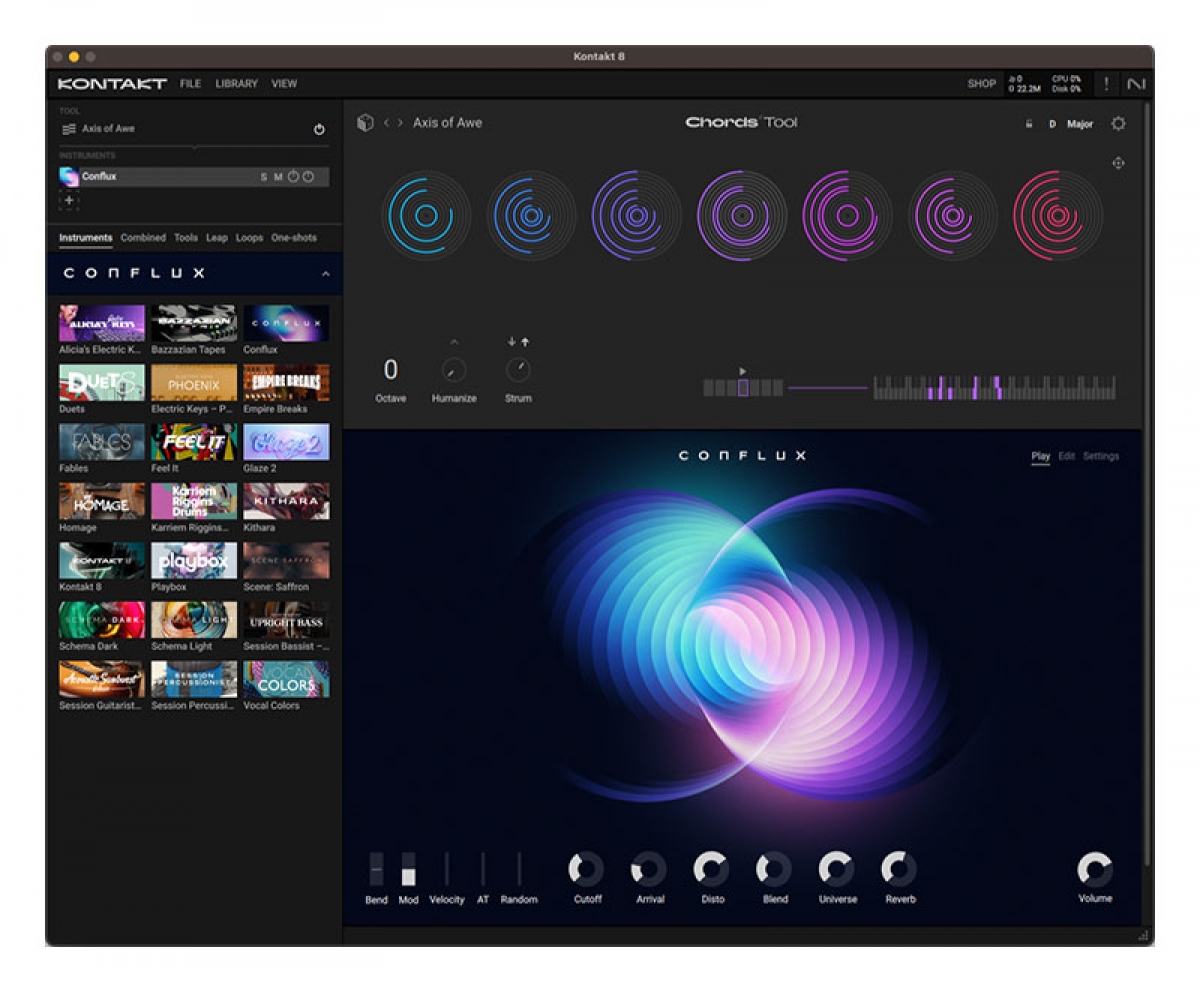Expand the chevron above Humanize knob
The width and height of the screenshot is (1200, 992).
[x=453, y=343]
